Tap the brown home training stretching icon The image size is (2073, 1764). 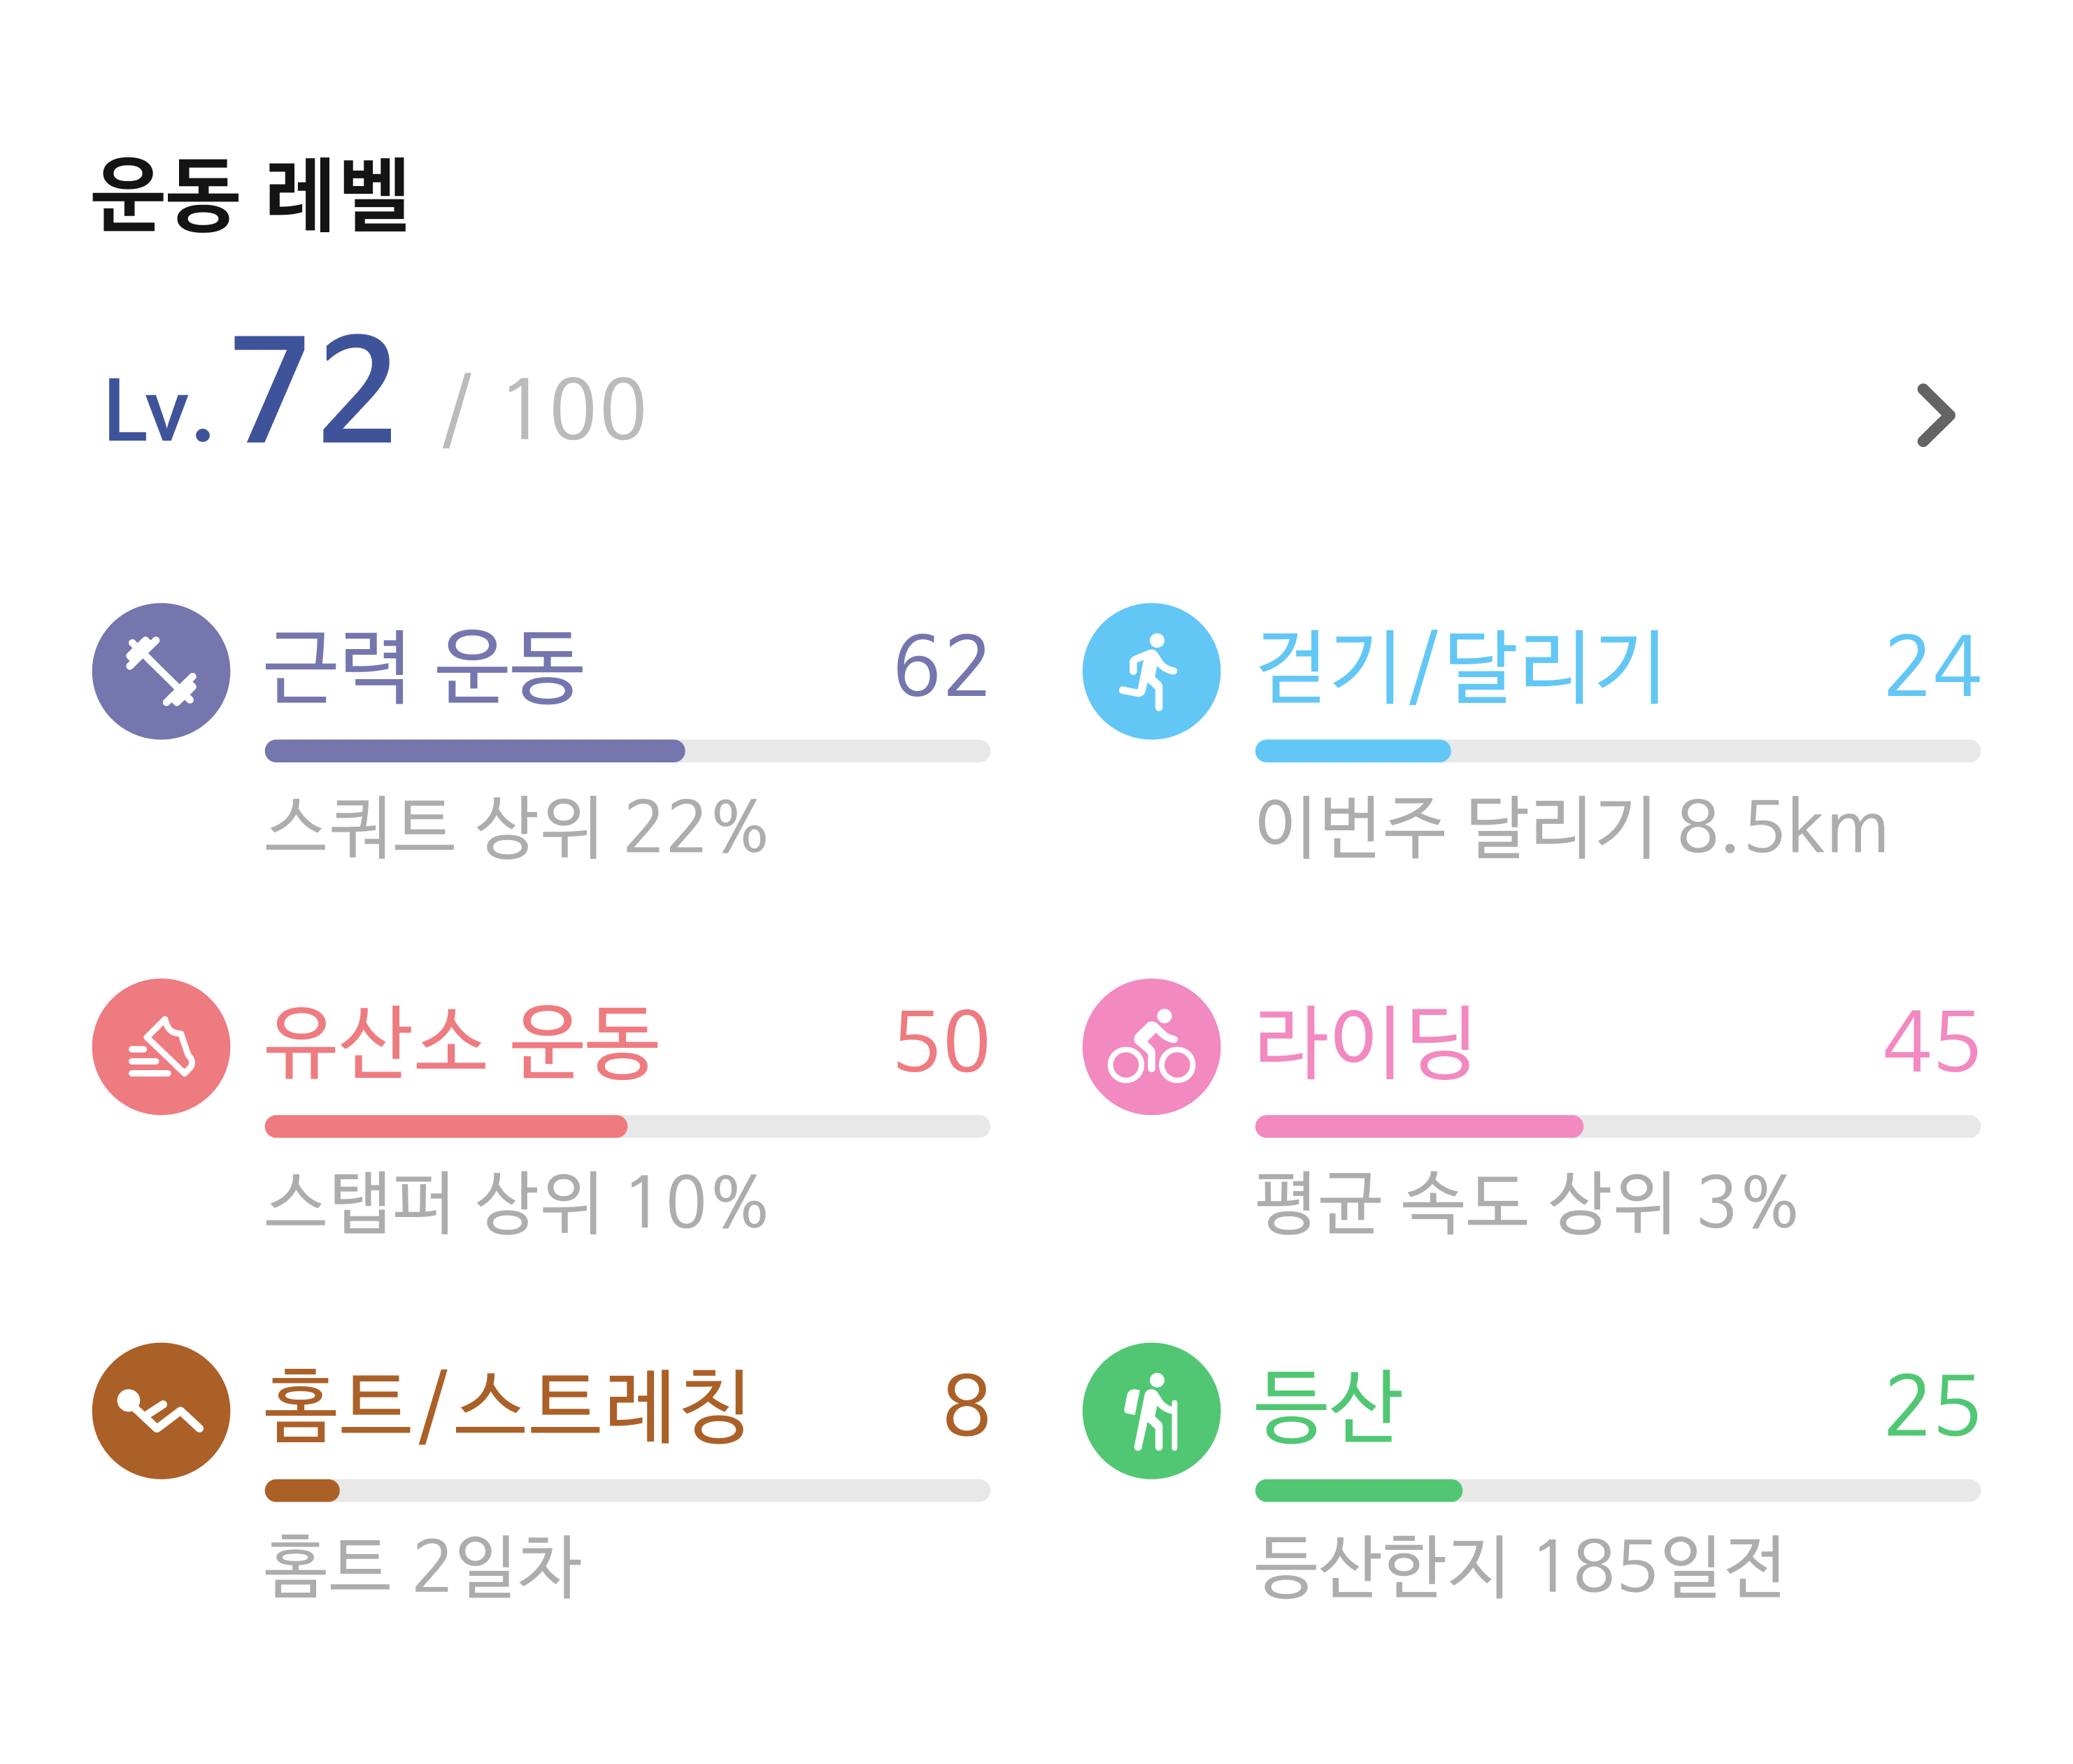[x=161, y=1411]
